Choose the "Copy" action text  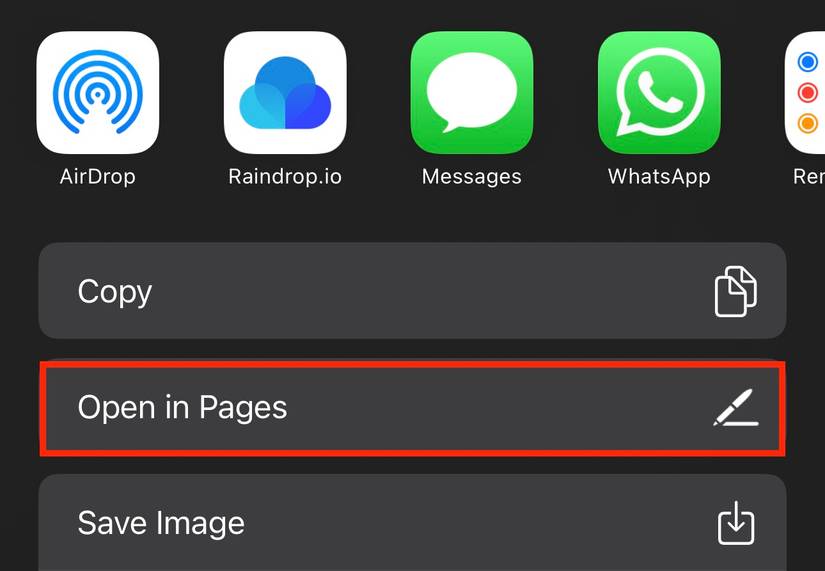115,293
